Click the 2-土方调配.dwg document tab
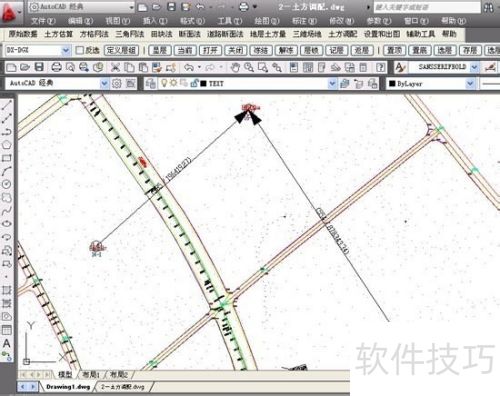The image size is (500, 396). point(123,387)
